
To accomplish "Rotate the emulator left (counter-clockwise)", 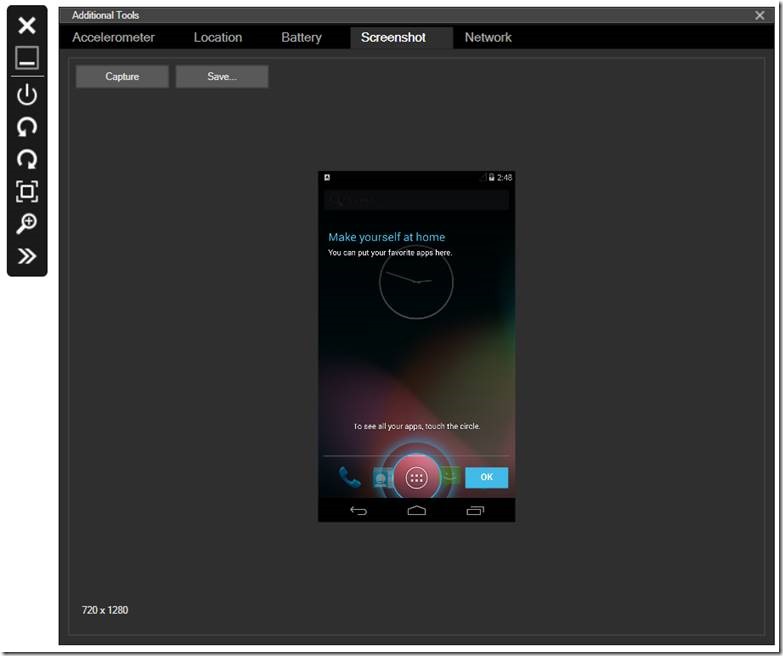I will click(x=27, y=127).
